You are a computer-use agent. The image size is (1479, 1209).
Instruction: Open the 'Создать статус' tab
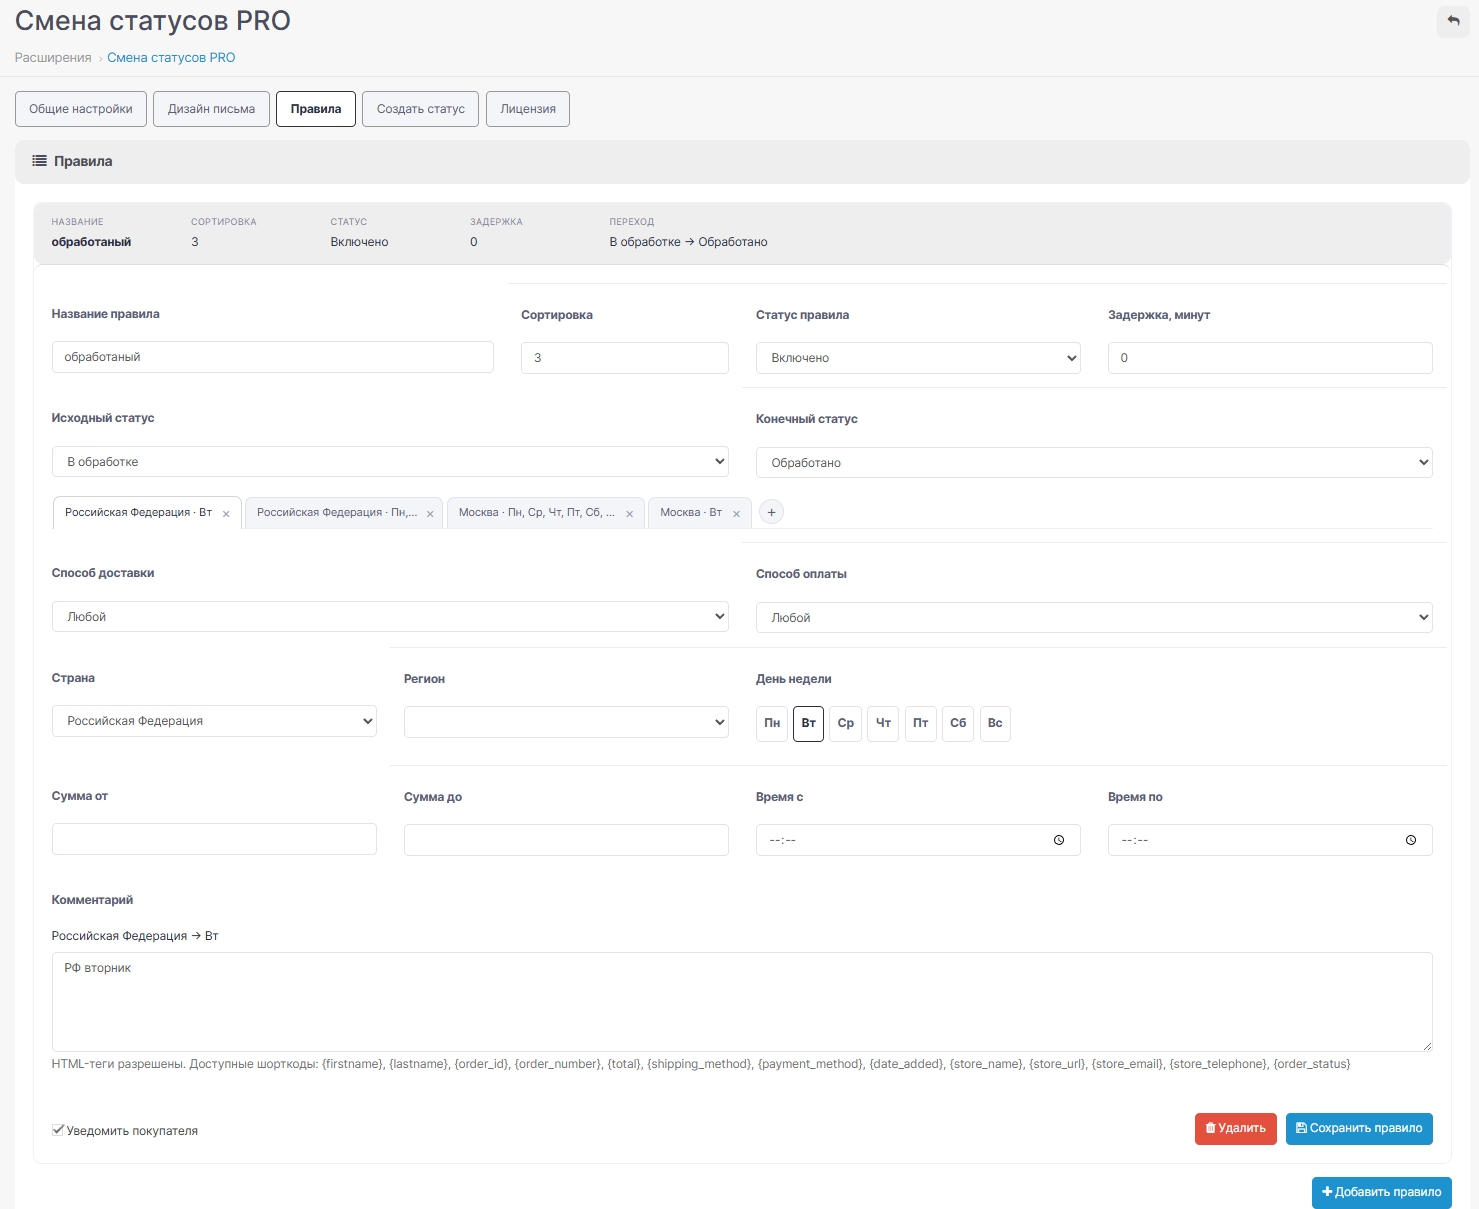pyautogui.click(x=421, y=109)
